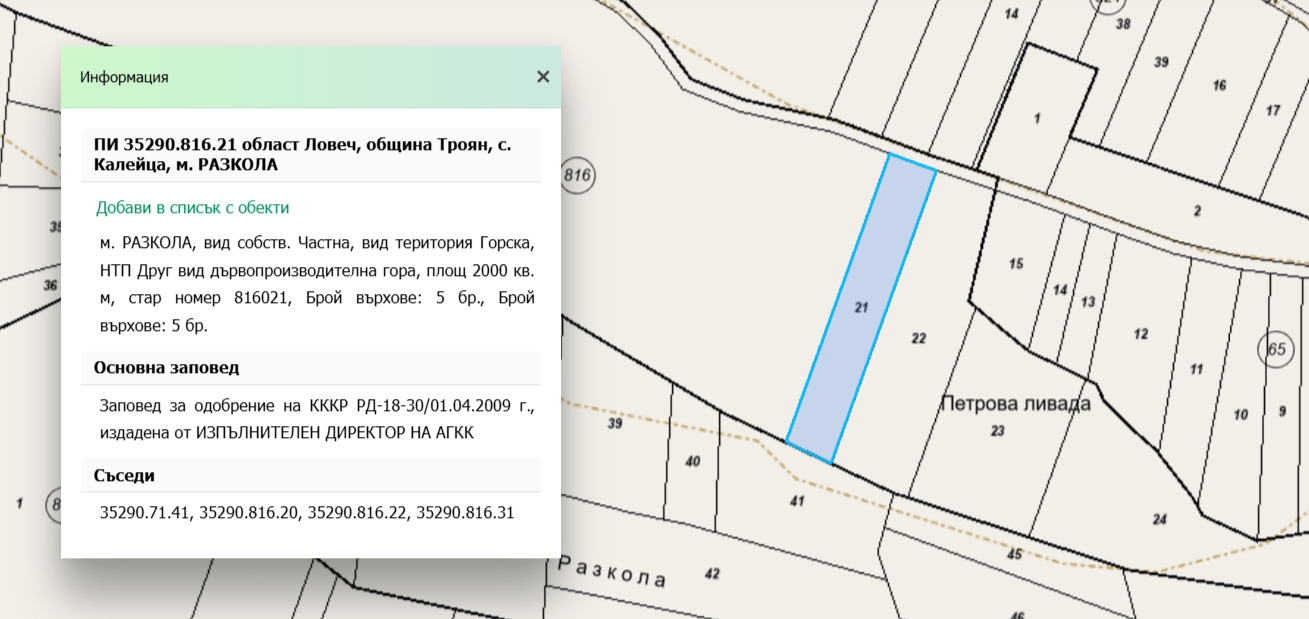
Task: Close the Информация popup
Action: 543,77
